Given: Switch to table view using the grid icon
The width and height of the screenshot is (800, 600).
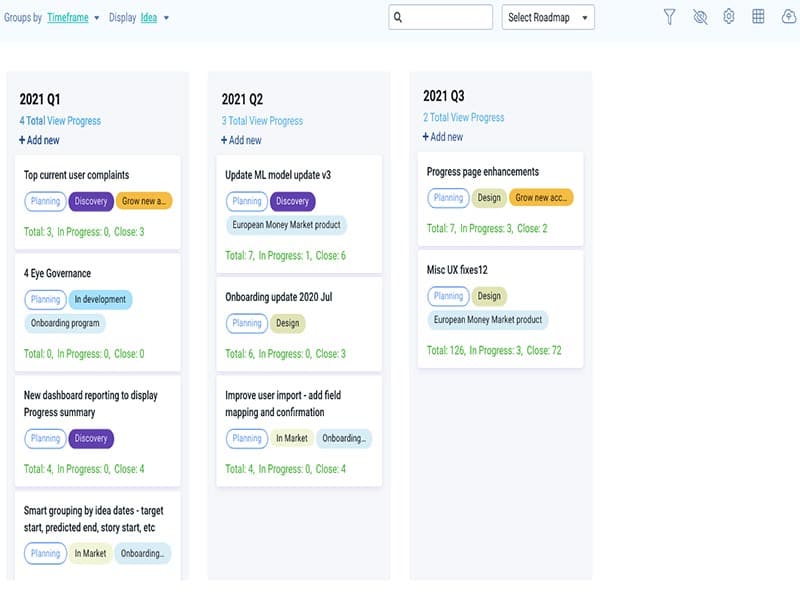Looking at the screenshot, I should tap(758, 16).
